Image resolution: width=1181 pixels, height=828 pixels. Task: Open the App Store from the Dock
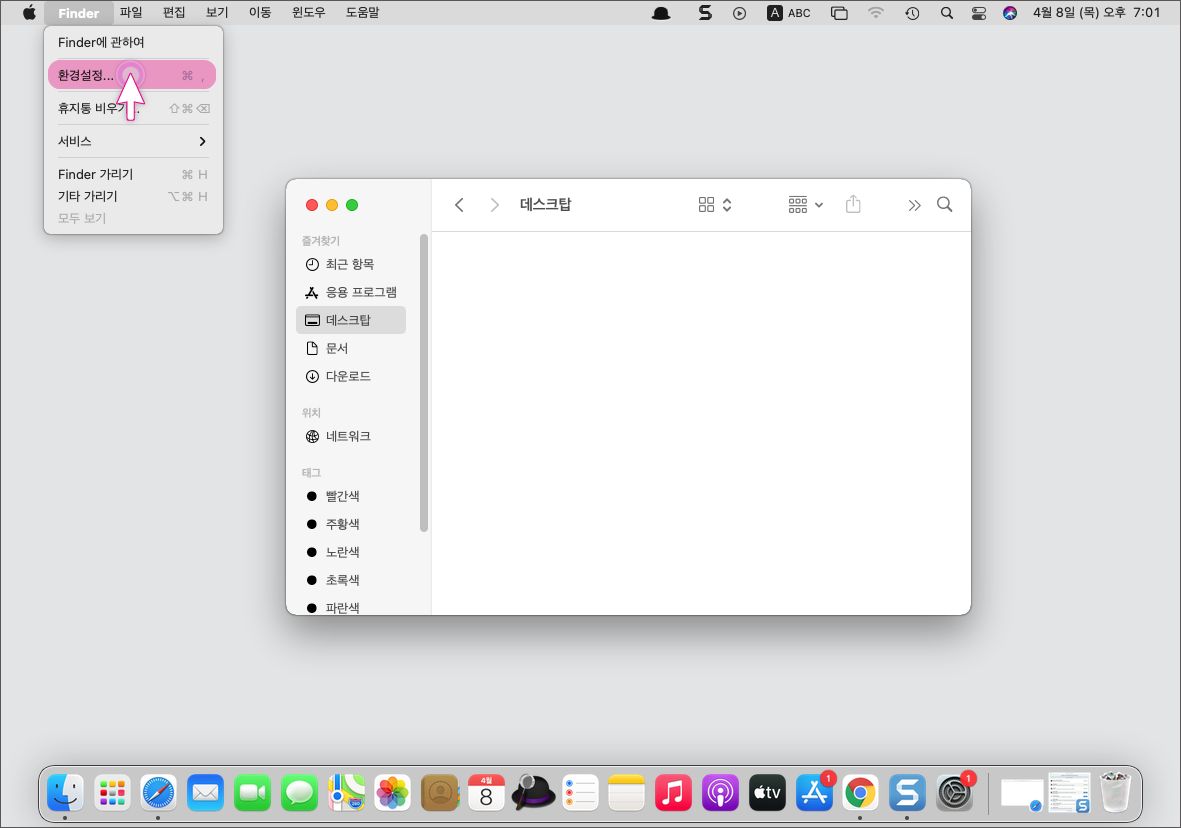813,792
